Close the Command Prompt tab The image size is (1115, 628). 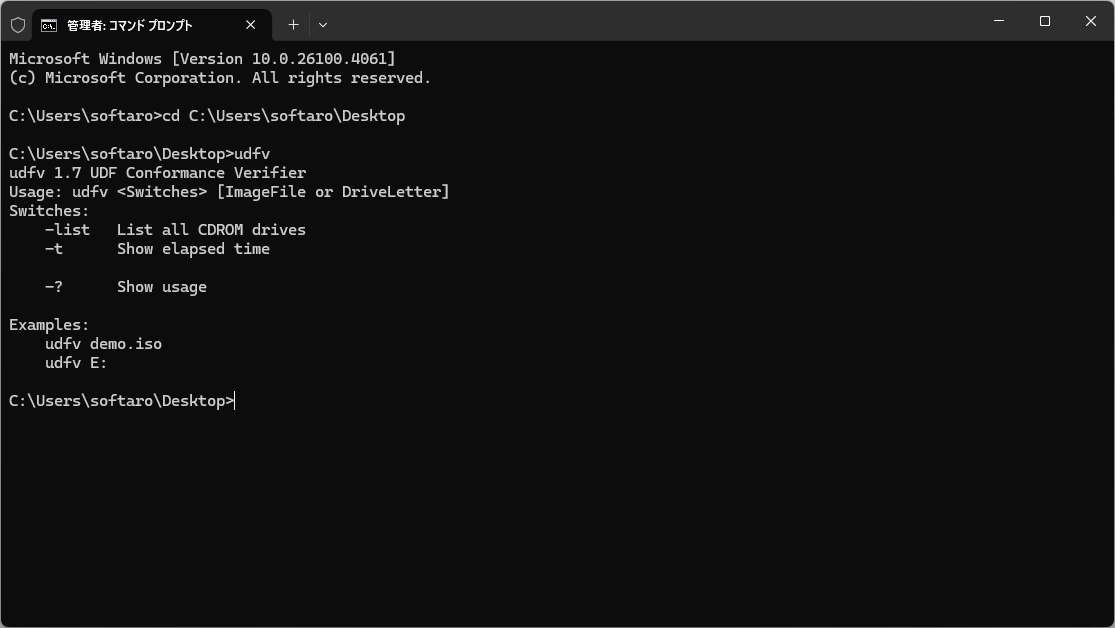[x=250, y=25]
